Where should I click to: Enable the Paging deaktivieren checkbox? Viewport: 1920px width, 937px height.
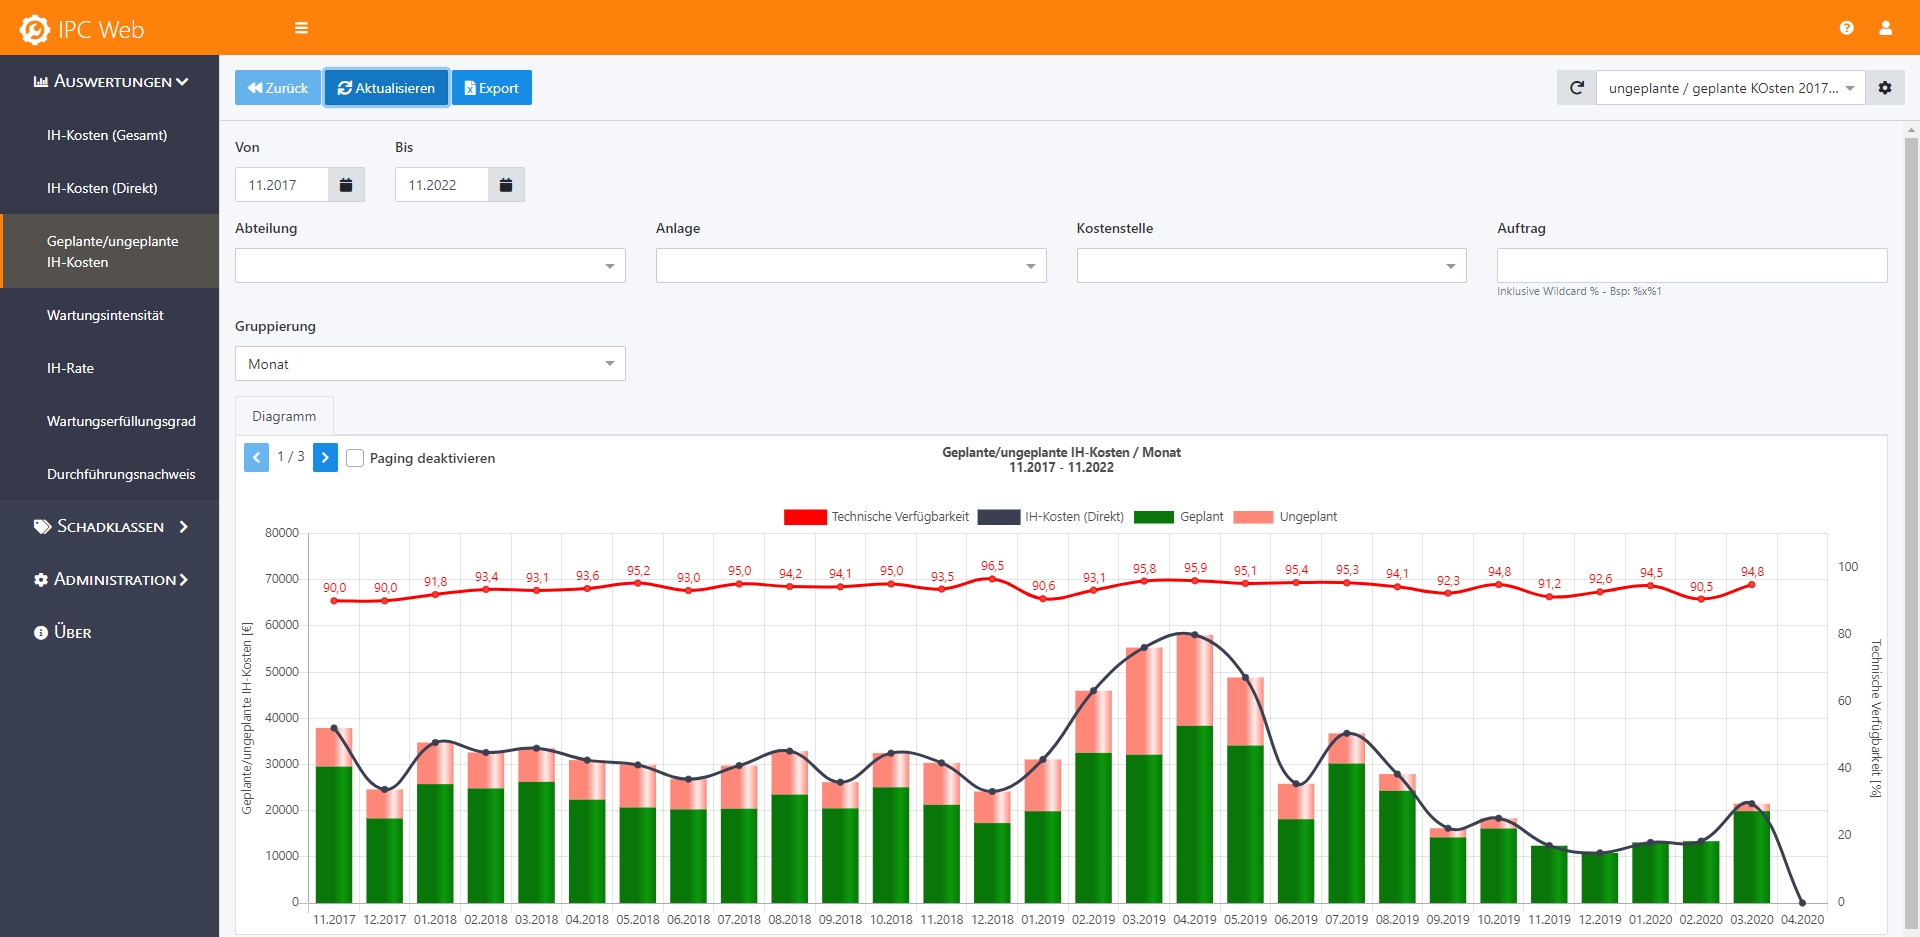coord(355,458)
